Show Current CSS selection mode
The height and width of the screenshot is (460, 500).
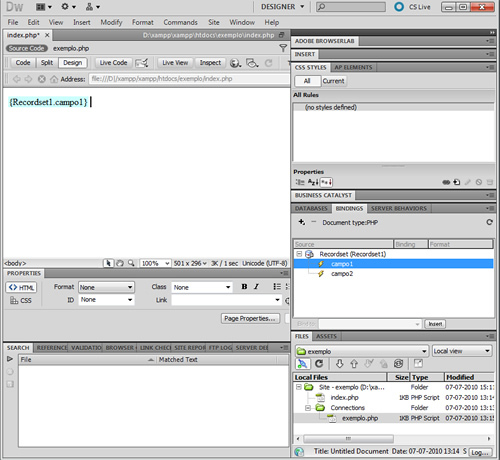coord(333,81)
